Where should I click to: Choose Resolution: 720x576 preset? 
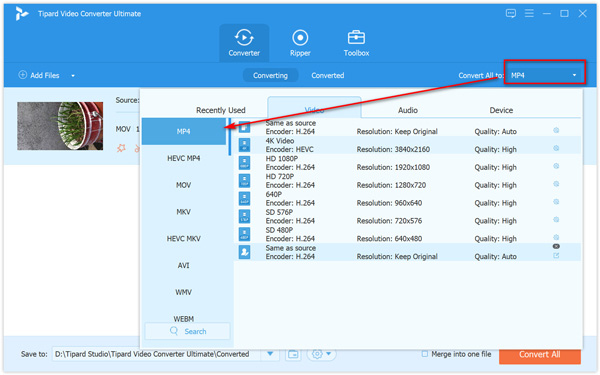click(x=408, y=217)
